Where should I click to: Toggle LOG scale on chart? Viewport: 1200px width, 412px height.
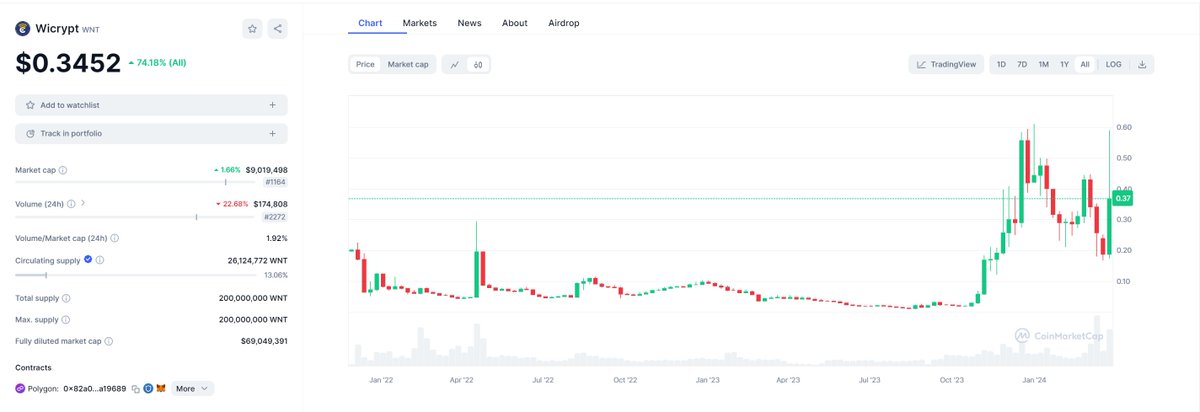[1113, 64]
